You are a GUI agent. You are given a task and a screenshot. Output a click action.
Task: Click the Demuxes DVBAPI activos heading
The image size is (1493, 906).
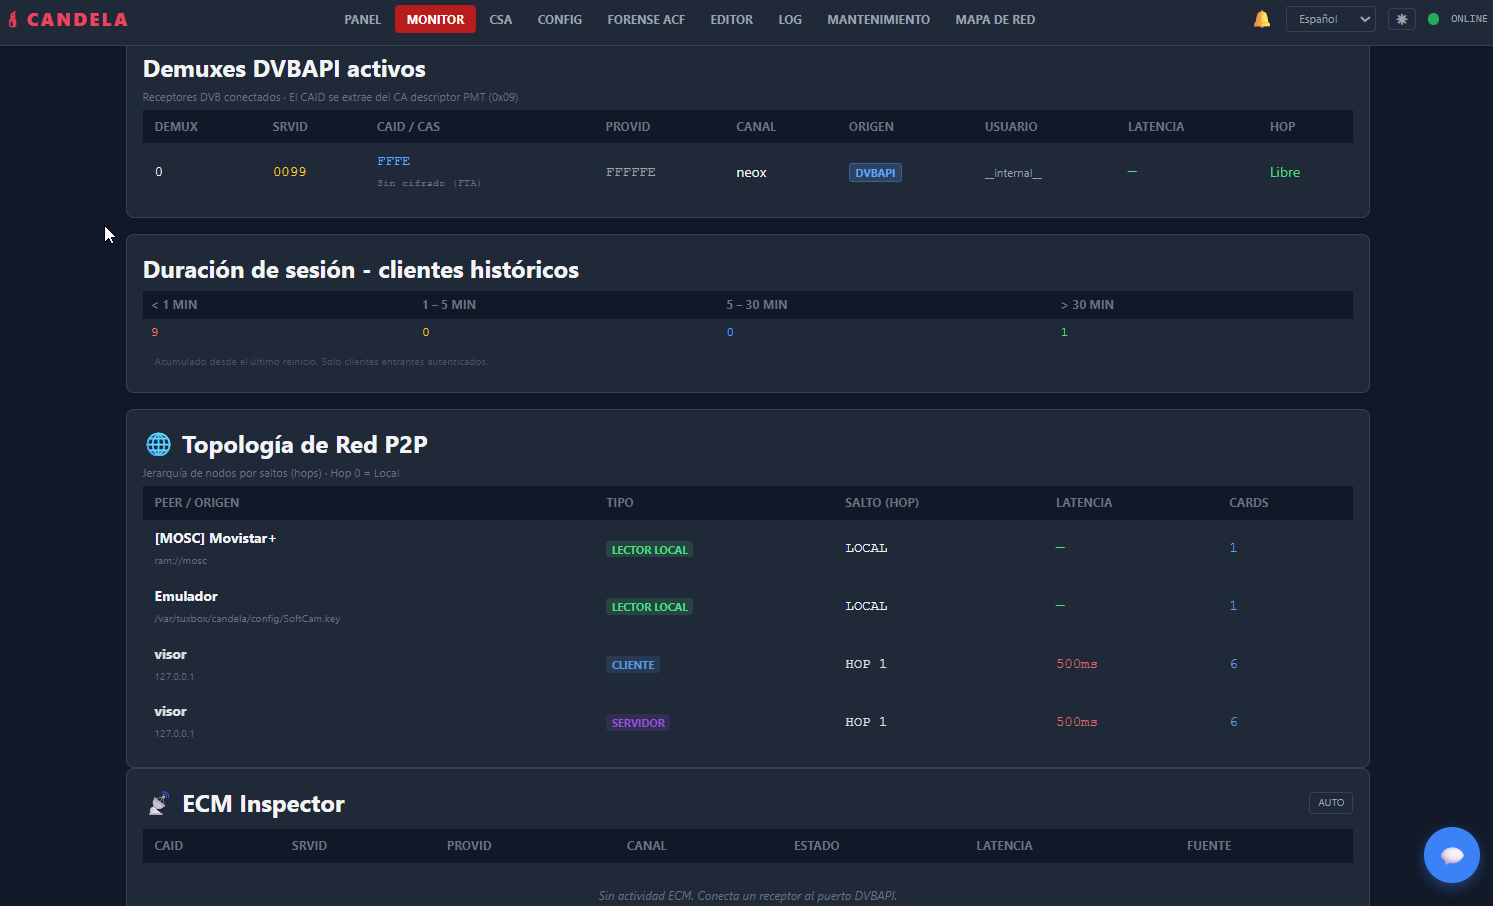pos(284,69)
